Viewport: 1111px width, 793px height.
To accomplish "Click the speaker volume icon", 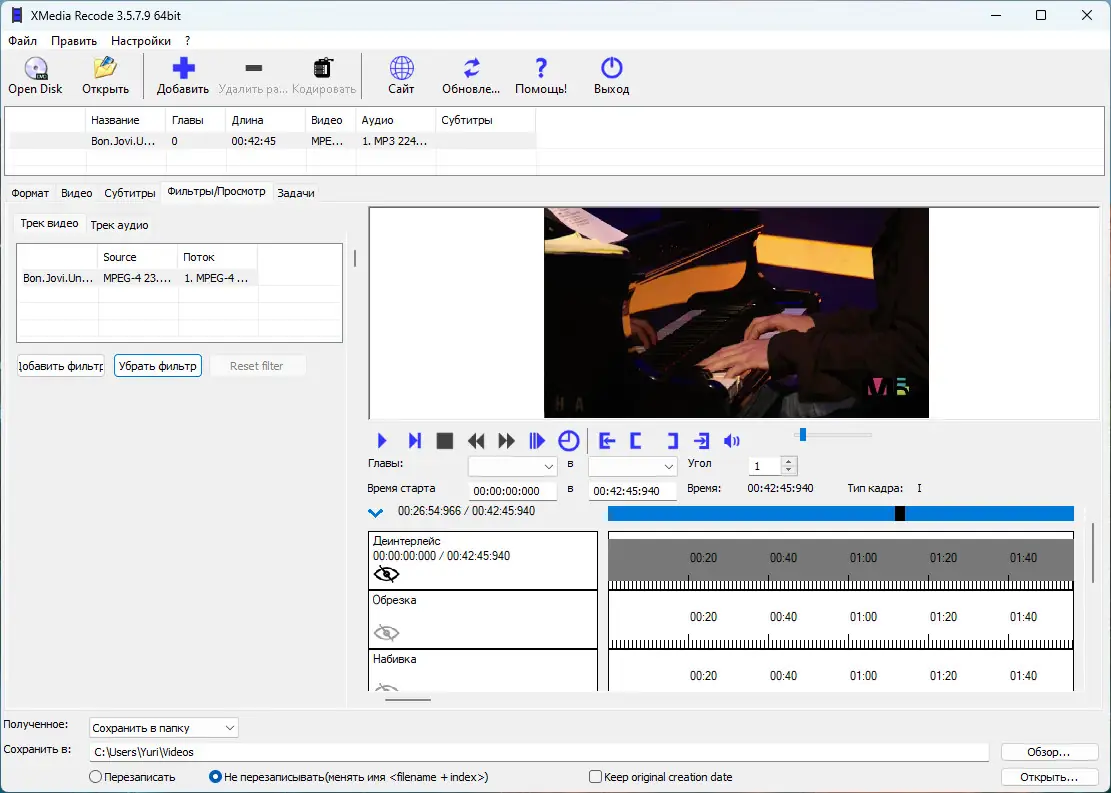I will [x=732, y=441].
